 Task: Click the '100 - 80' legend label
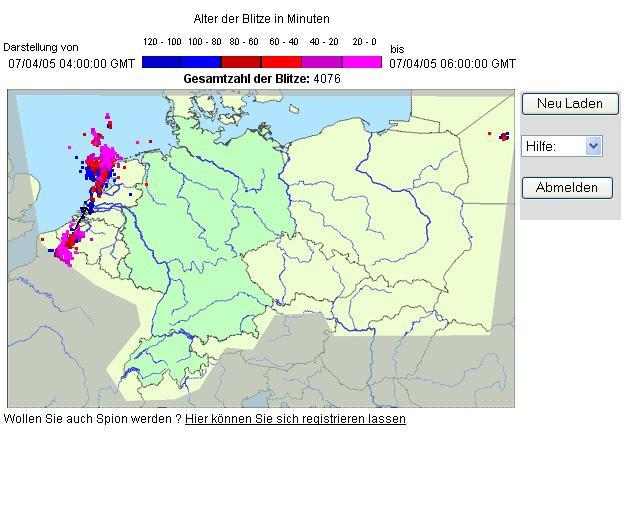click(204, 42)
